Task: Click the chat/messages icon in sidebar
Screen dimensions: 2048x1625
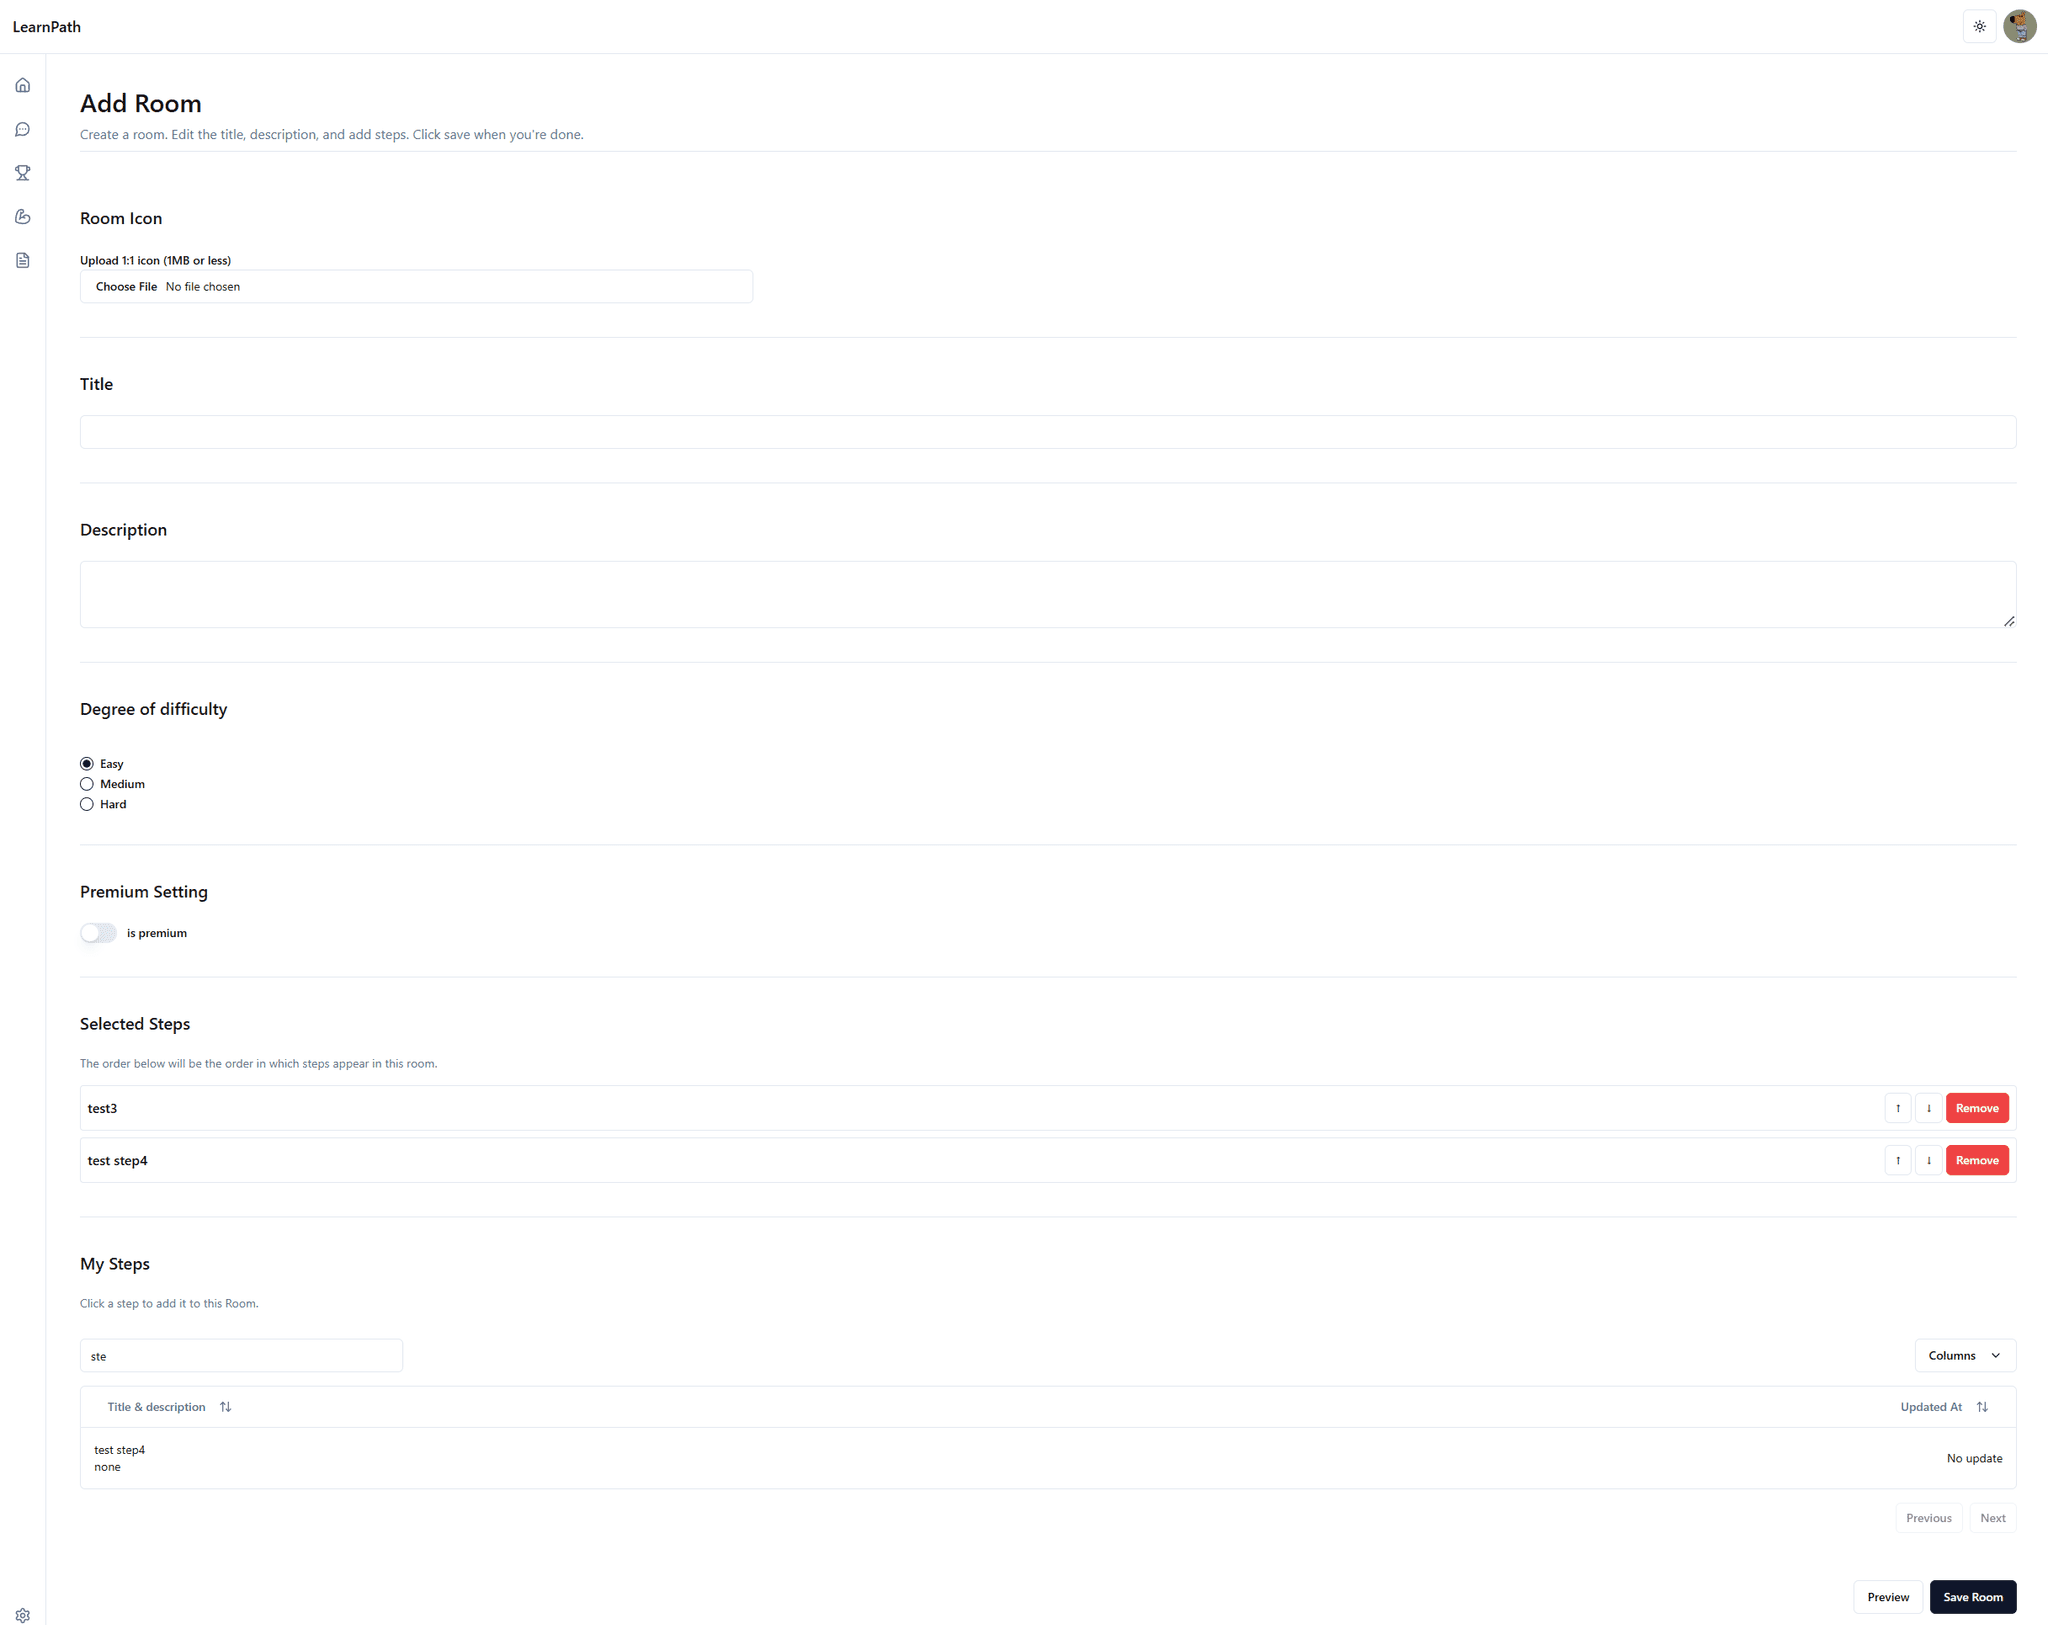Action: tap(22, 128)
